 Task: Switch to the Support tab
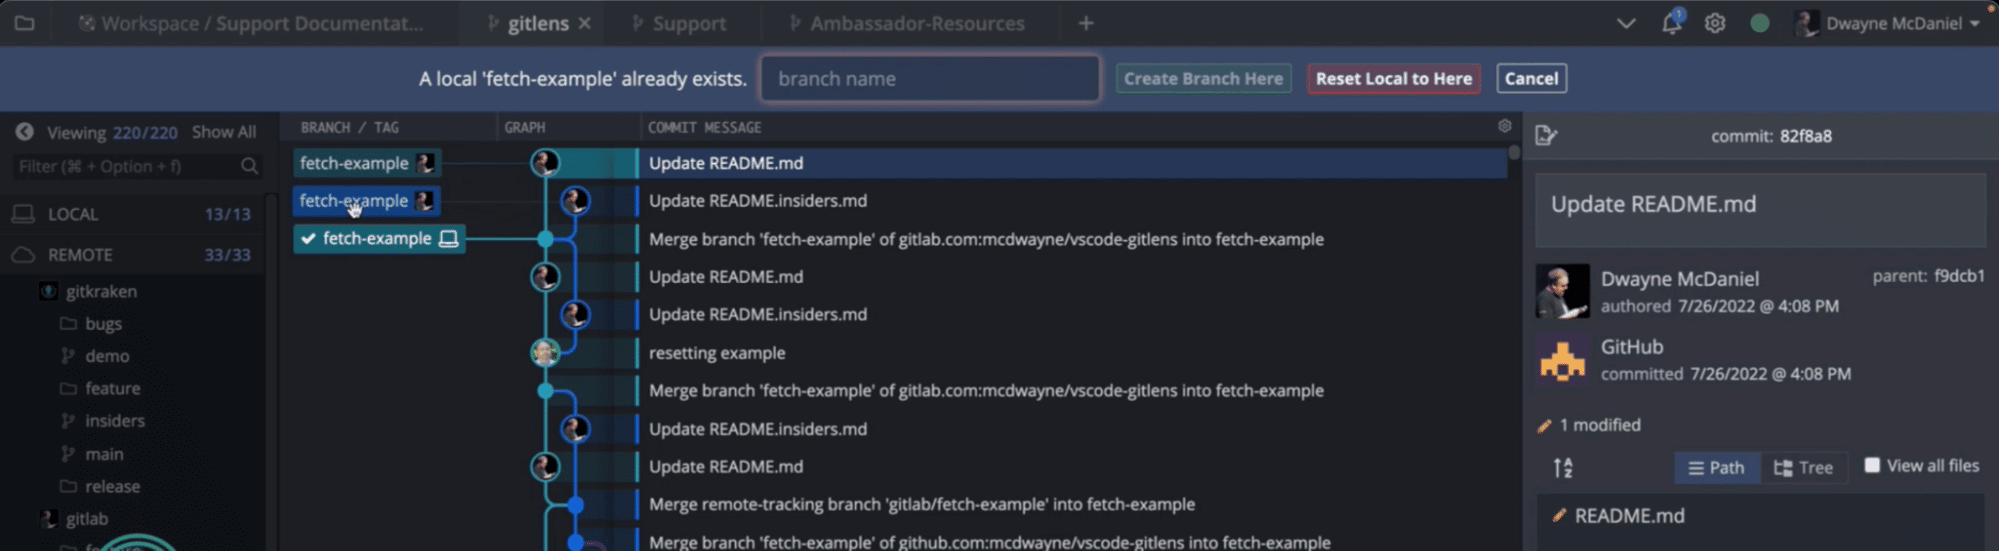tap(679, 23)
